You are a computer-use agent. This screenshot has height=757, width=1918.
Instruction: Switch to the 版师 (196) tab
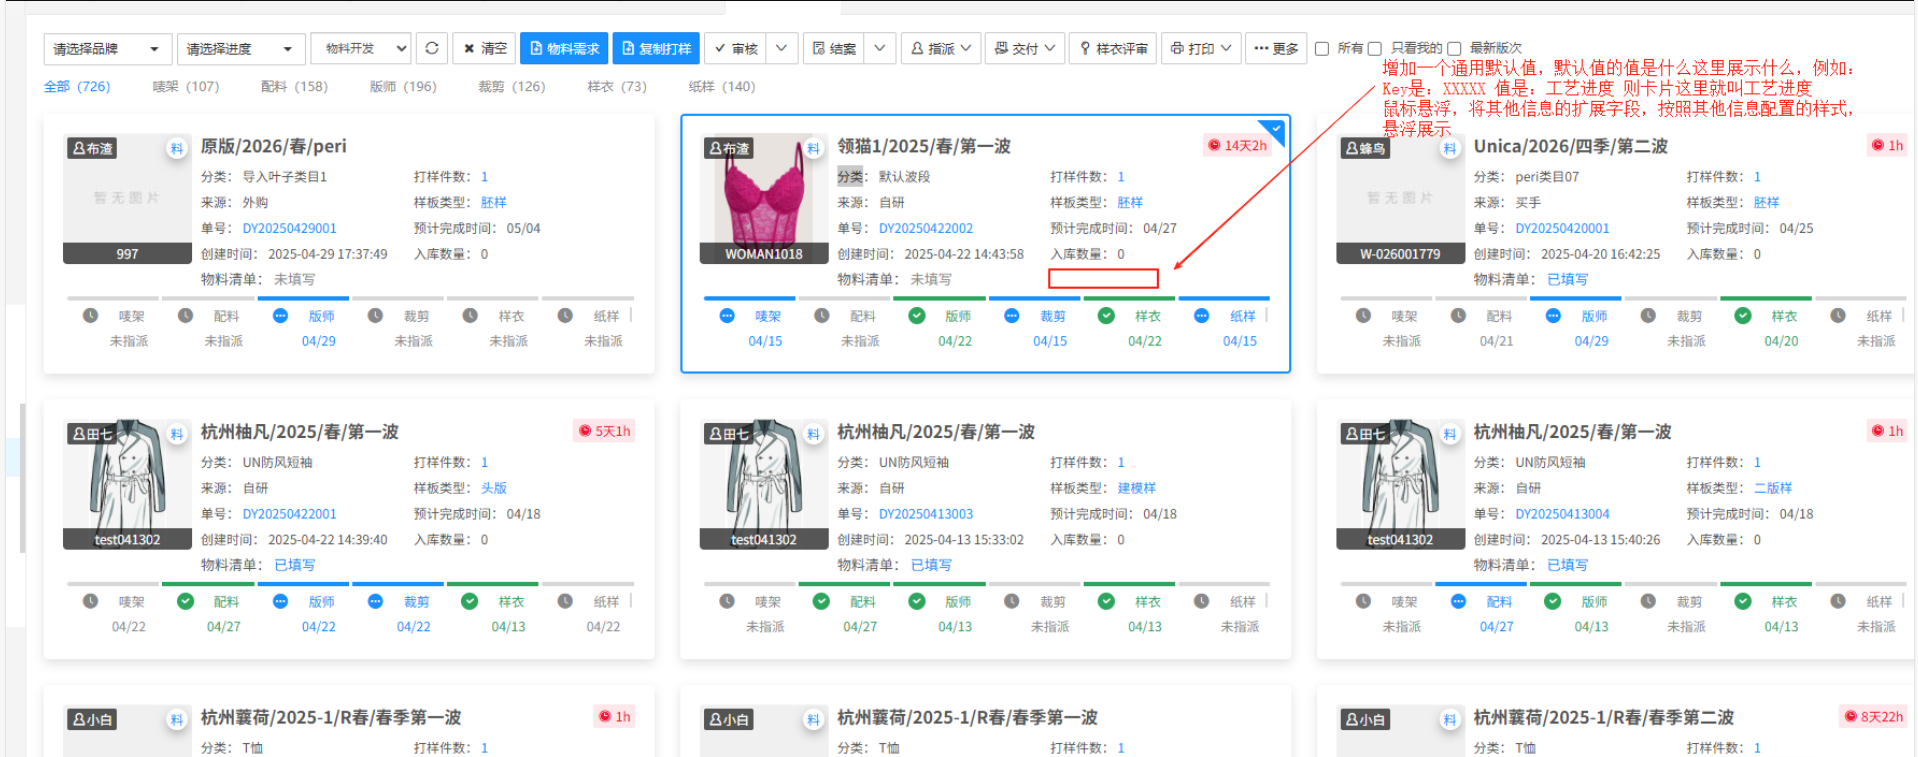pyautogui.click(x=403, y=86)
